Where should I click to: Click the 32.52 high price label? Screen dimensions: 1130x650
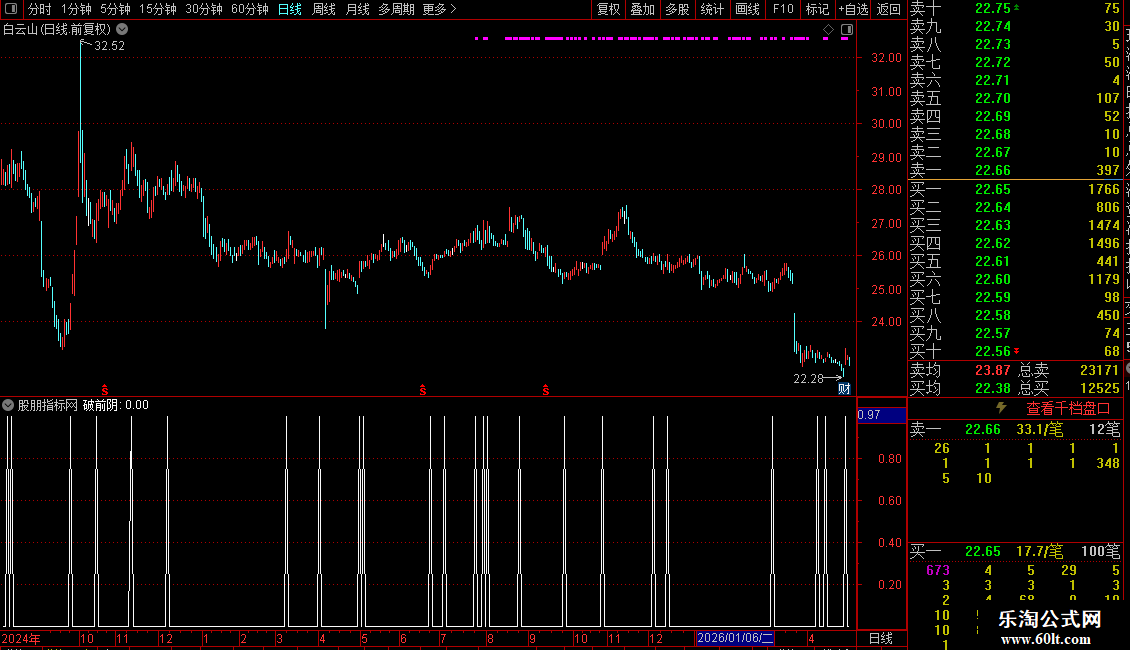click(x=110, y=45)
